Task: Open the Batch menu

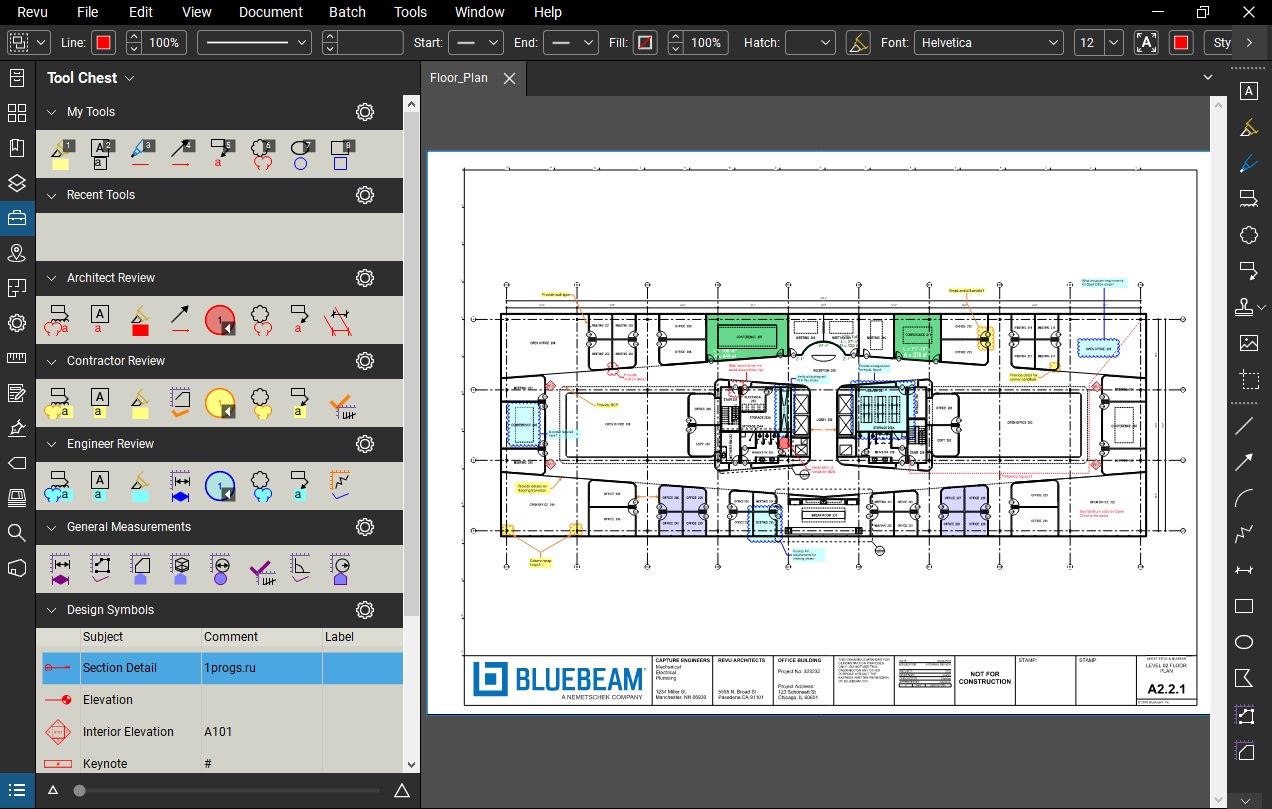Action: (347, 12)
